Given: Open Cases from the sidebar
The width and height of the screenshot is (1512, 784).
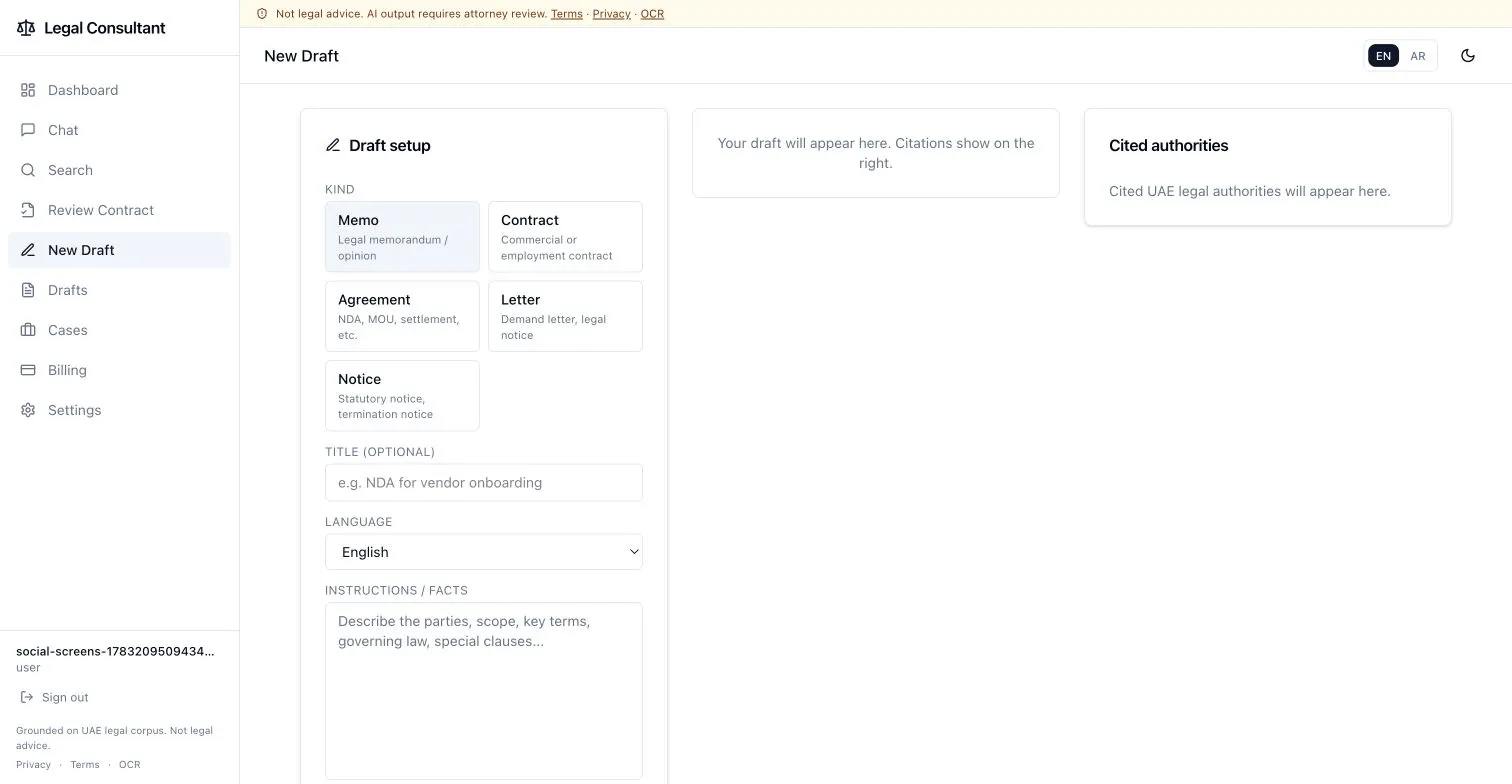Looking at the screenshot, I should click(119, 330).
